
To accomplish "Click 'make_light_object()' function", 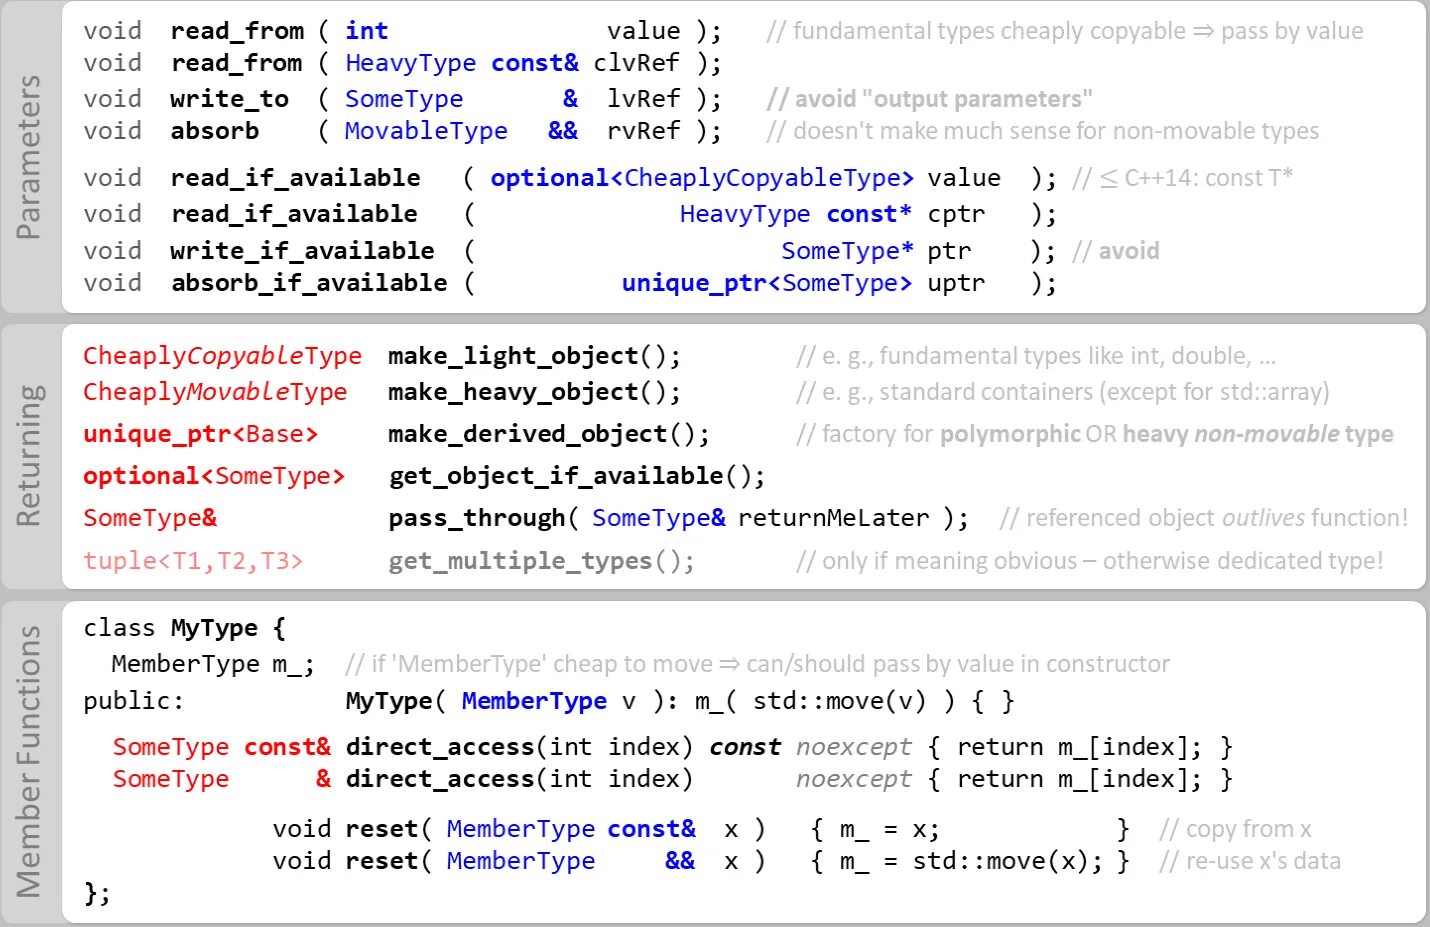I will (x=534, y=356).
